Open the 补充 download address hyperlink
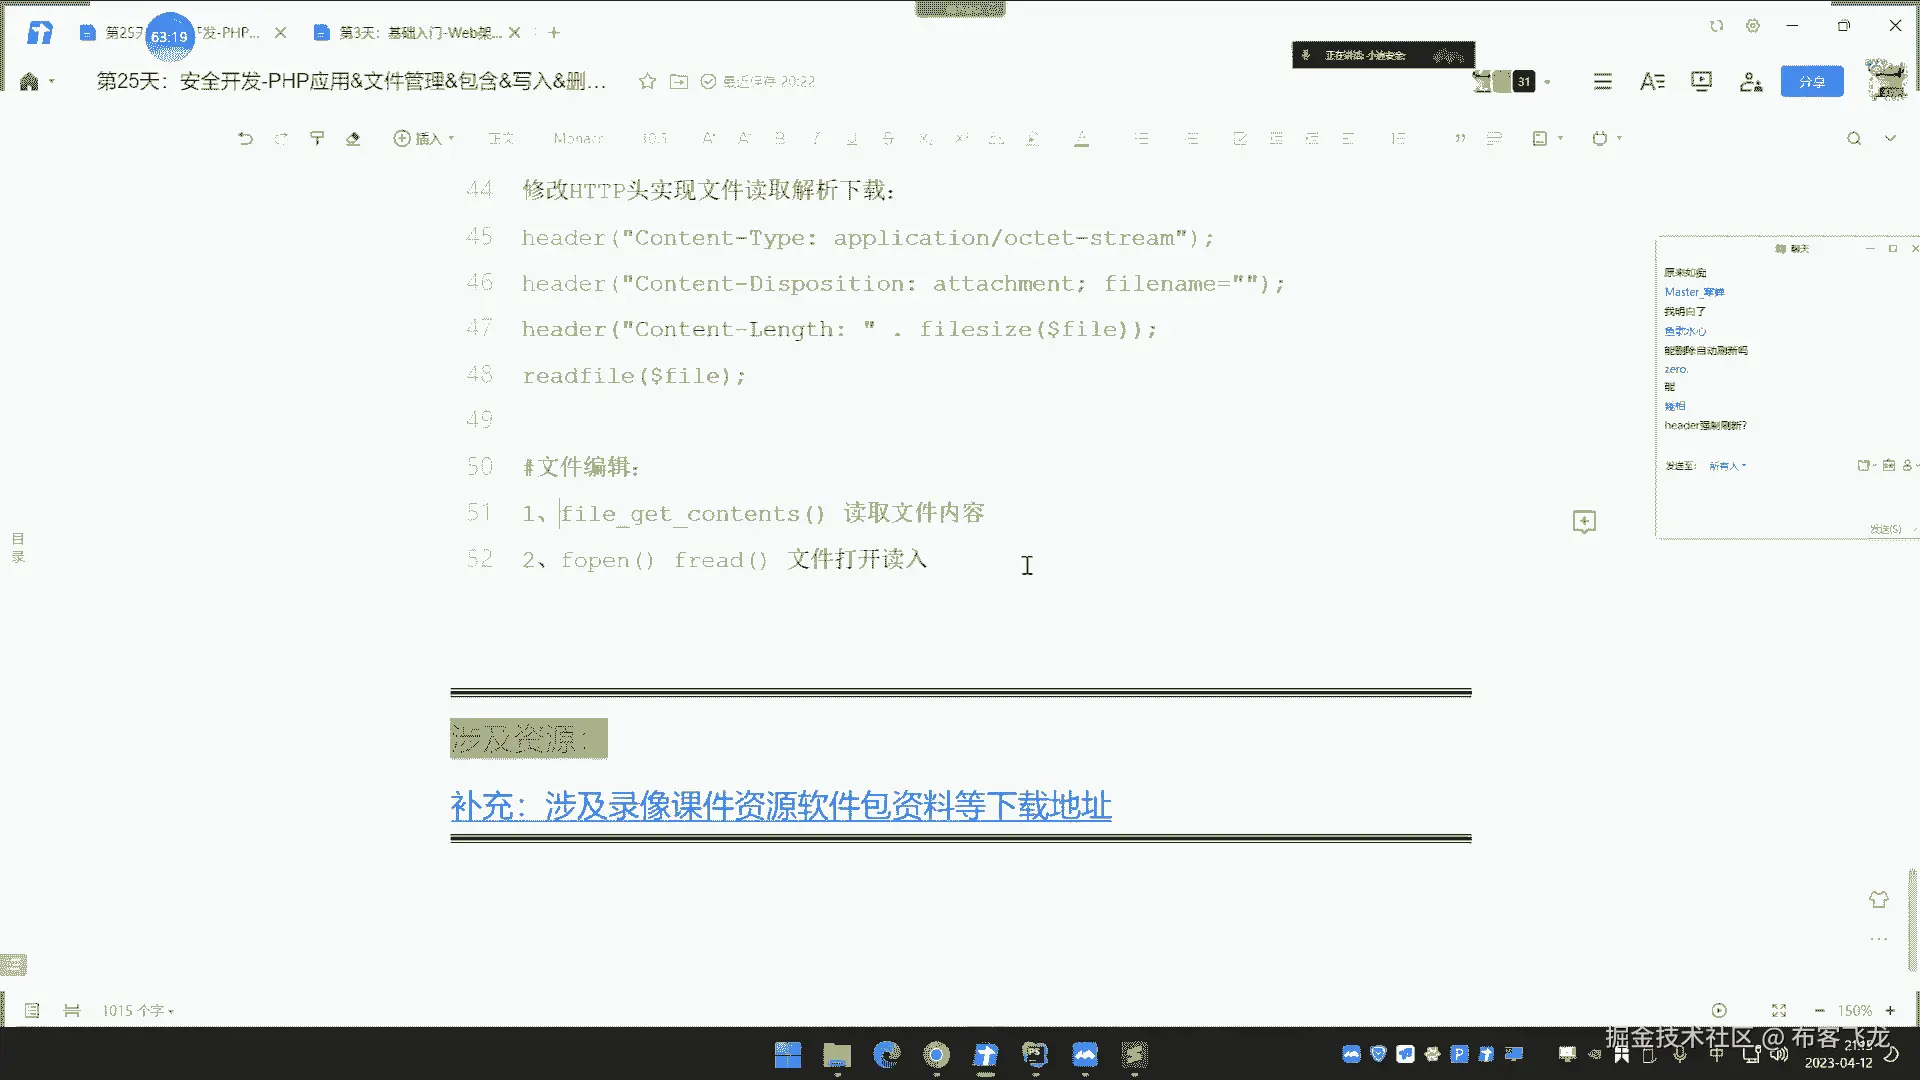 (x=780, y=806)
